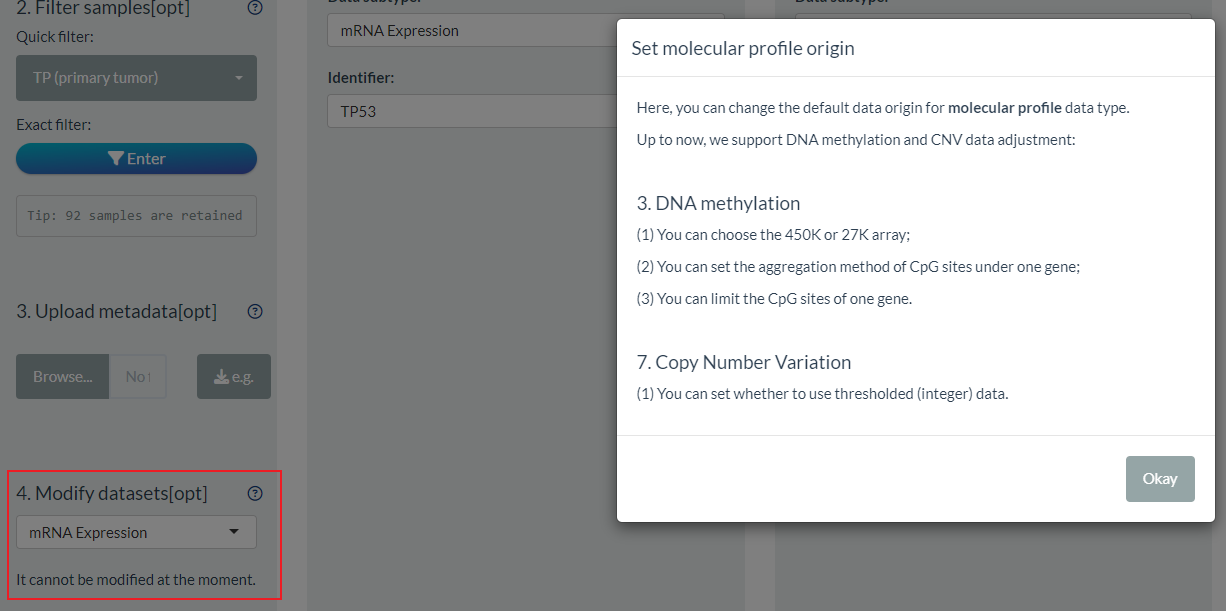Click the samples retained tip box
This screenshot has width=1226, height=611.
pos(136,215)
